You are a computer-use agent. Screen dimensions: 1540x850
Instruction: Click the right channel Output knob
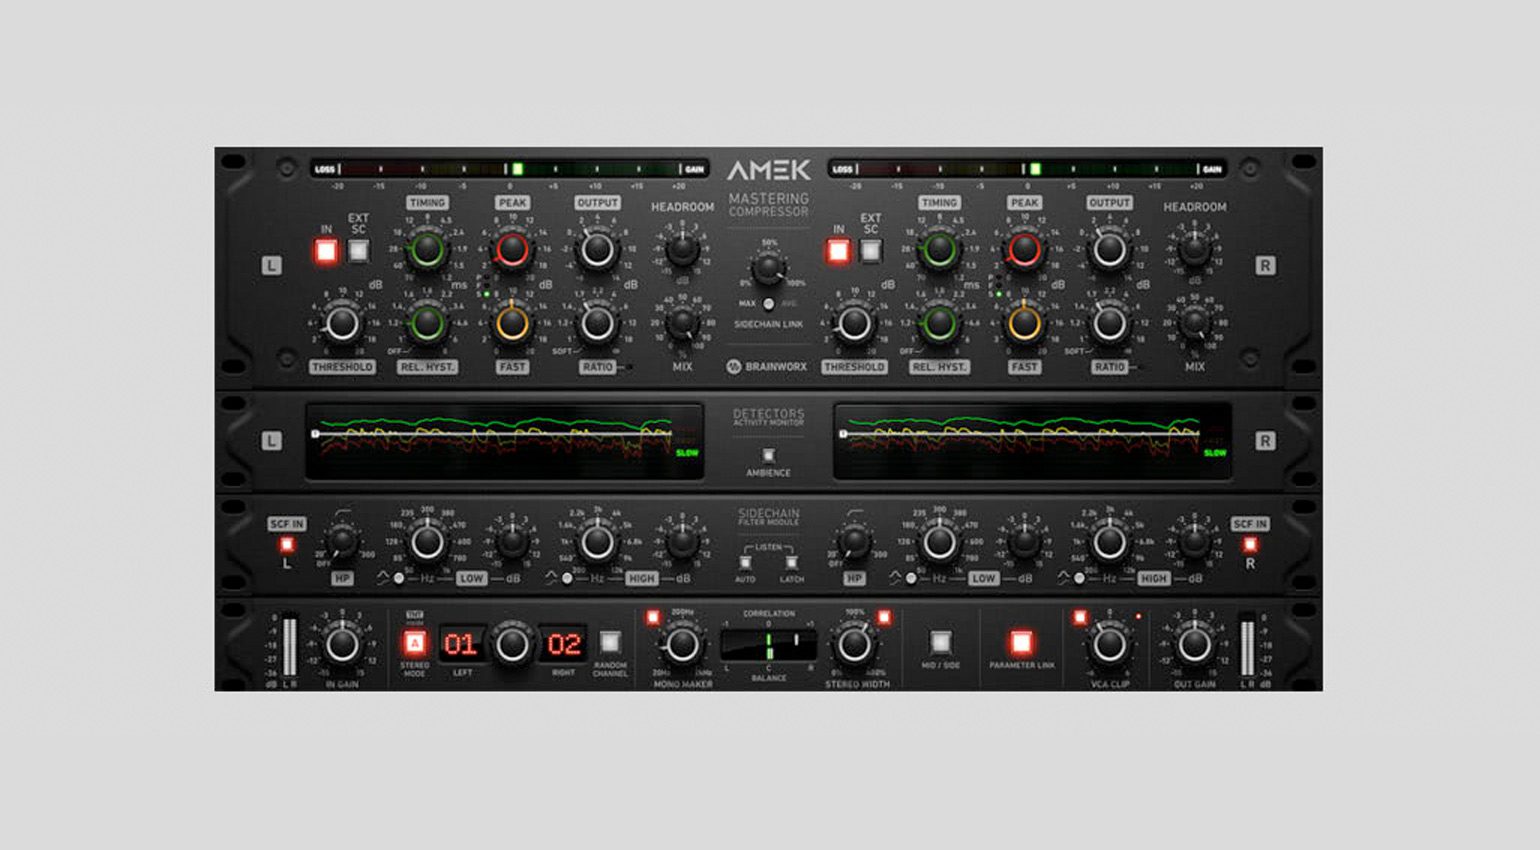(x=1109, y=250)
